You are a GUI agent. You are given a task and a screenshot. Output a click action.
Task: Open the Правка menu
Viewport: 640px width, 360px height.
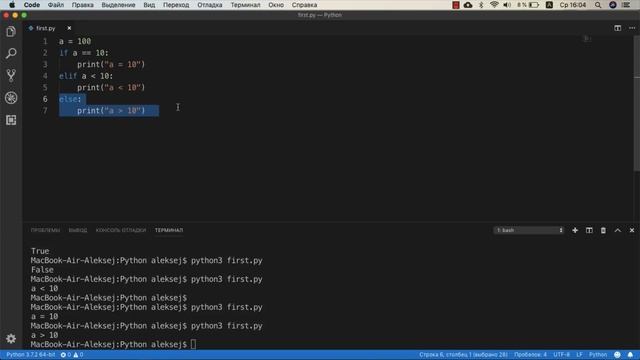coord(82,5)
